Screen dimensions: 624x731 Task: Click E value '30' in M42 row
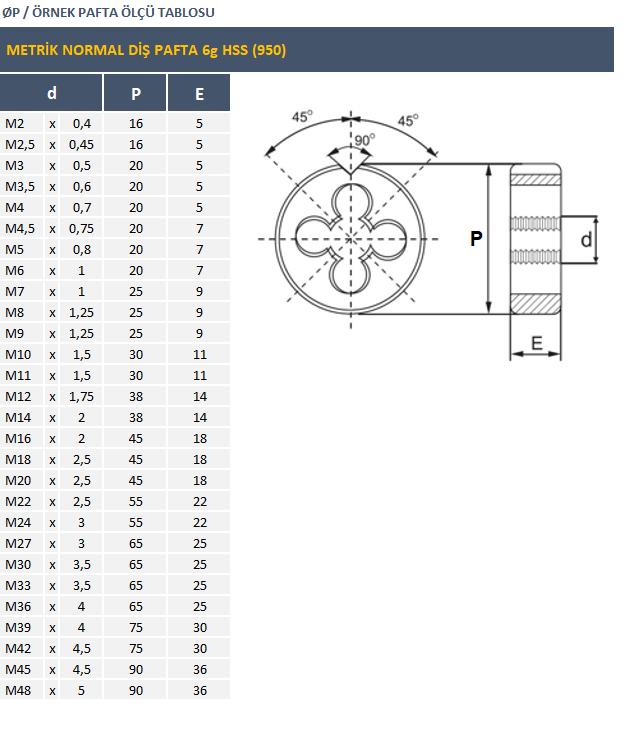[200, 648]
